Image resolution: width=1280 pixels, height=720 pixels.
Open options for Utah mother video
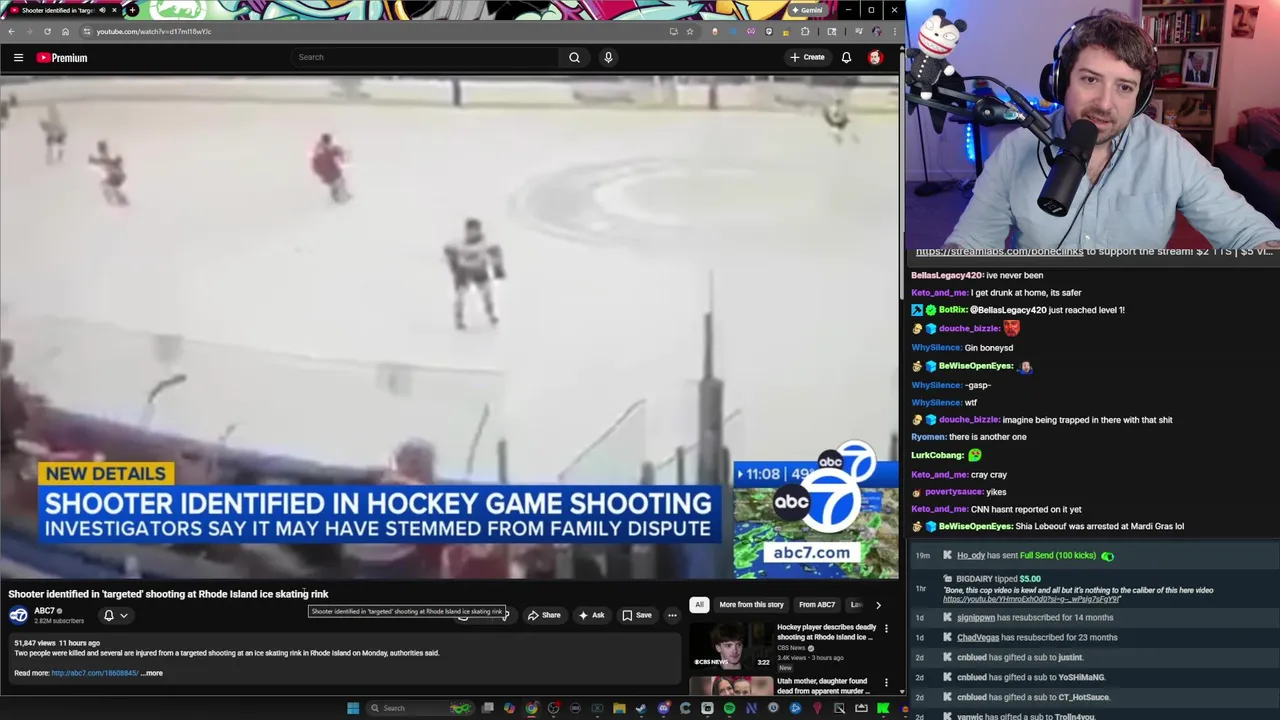pyautogui.click(x=886, y=683)
